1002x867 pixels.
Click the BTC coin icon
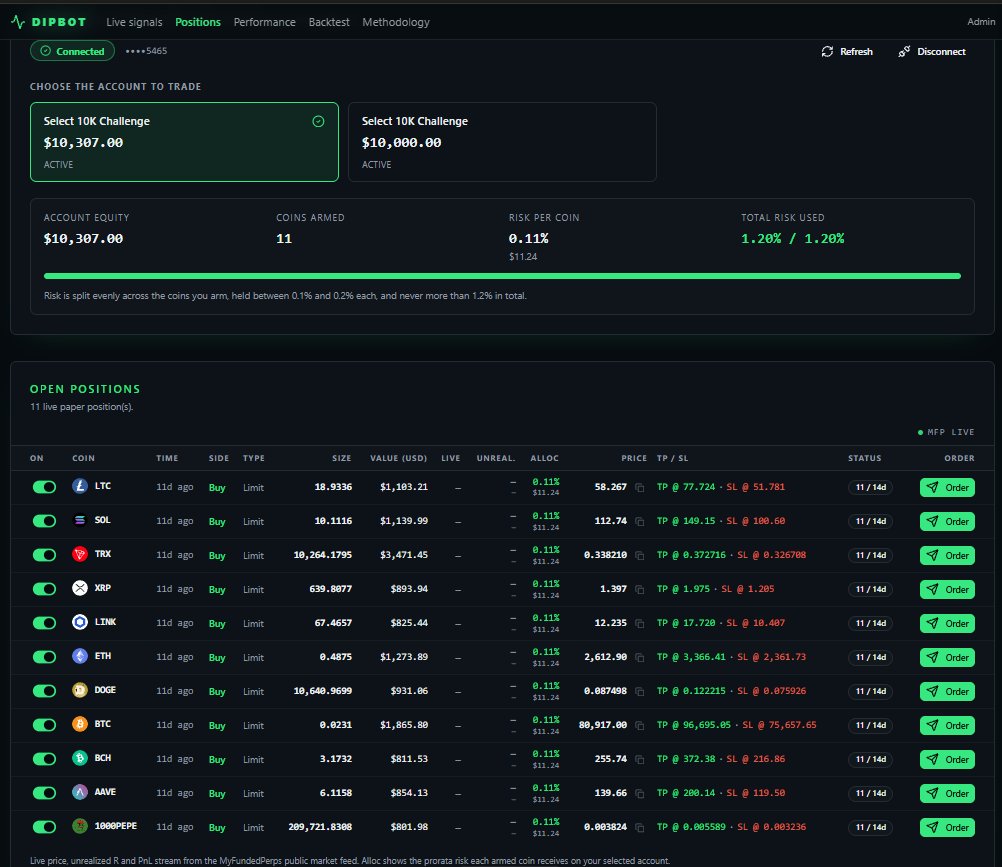(80, 724)
